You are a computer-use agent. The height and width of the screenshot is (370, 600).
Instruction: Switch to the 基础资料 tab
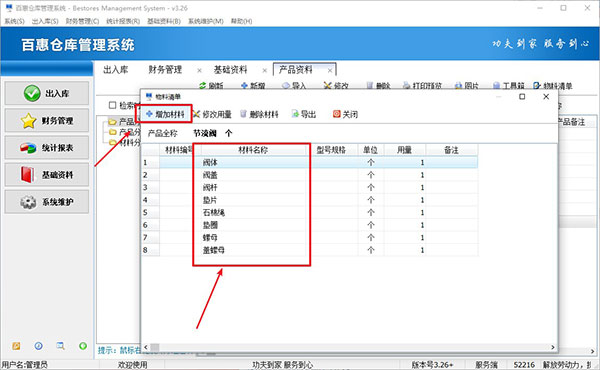pos(230,70)
